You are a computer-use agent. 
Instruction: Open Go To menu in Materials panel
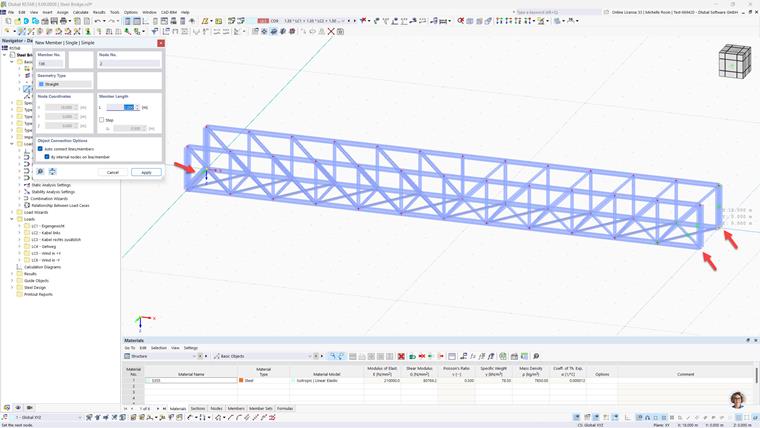tap(130, 348)
